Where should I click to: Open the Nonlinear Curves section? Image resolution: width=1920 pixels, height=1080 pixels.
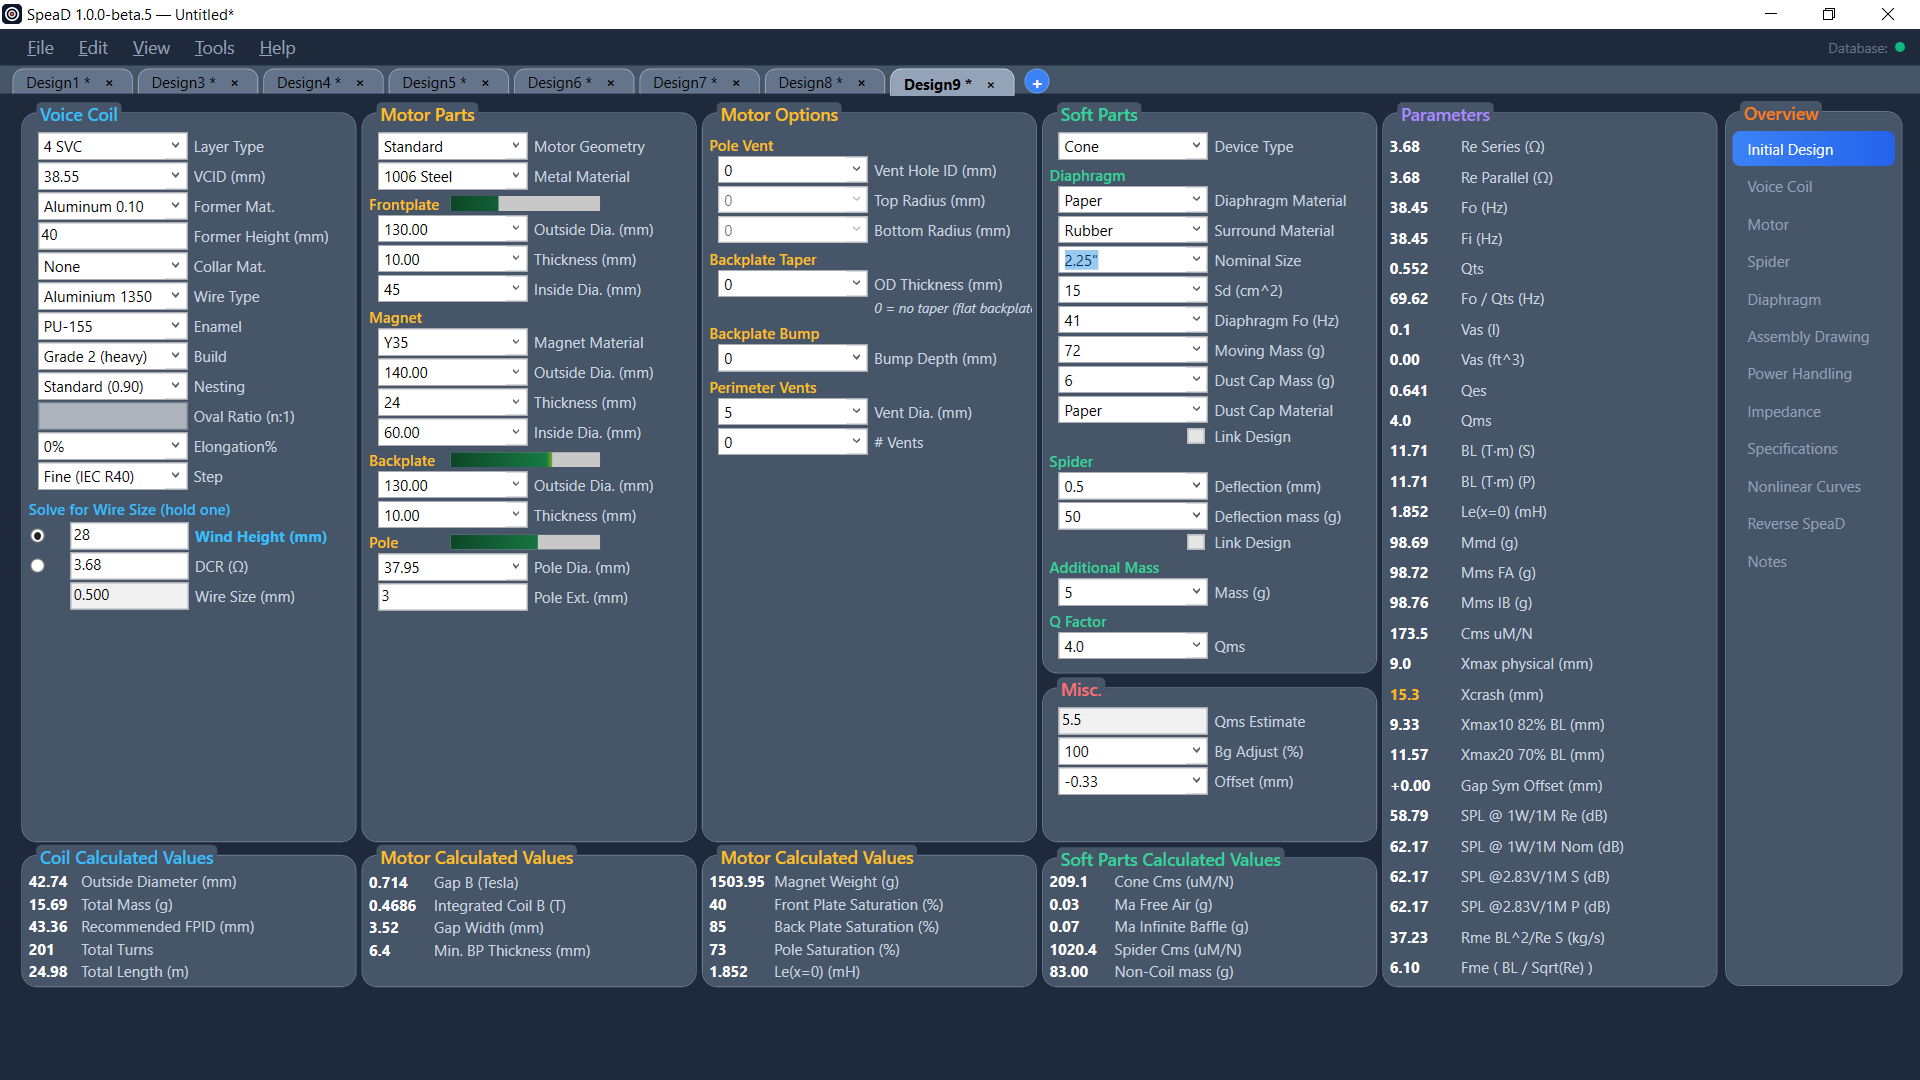click(1803, 487)
